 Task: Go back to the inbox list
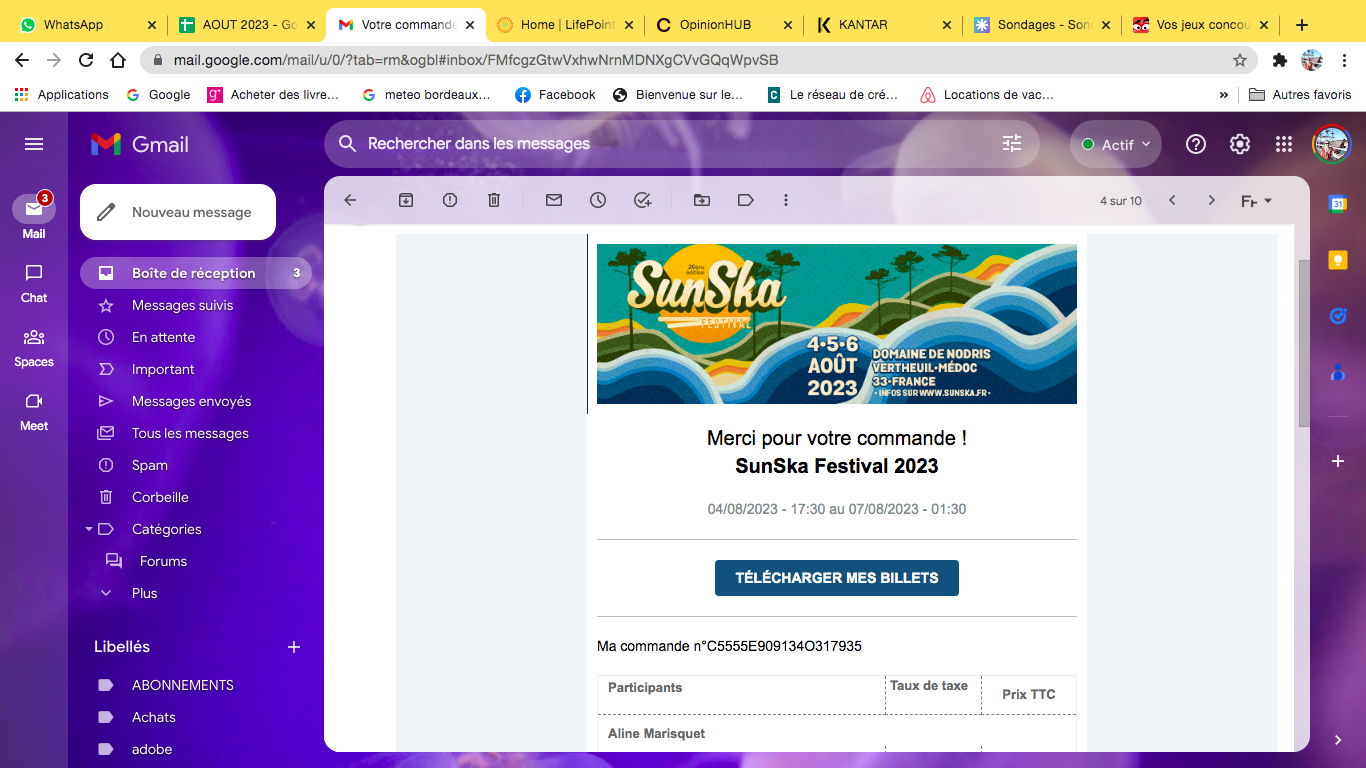pyautogui.click(x=350, y=200)
